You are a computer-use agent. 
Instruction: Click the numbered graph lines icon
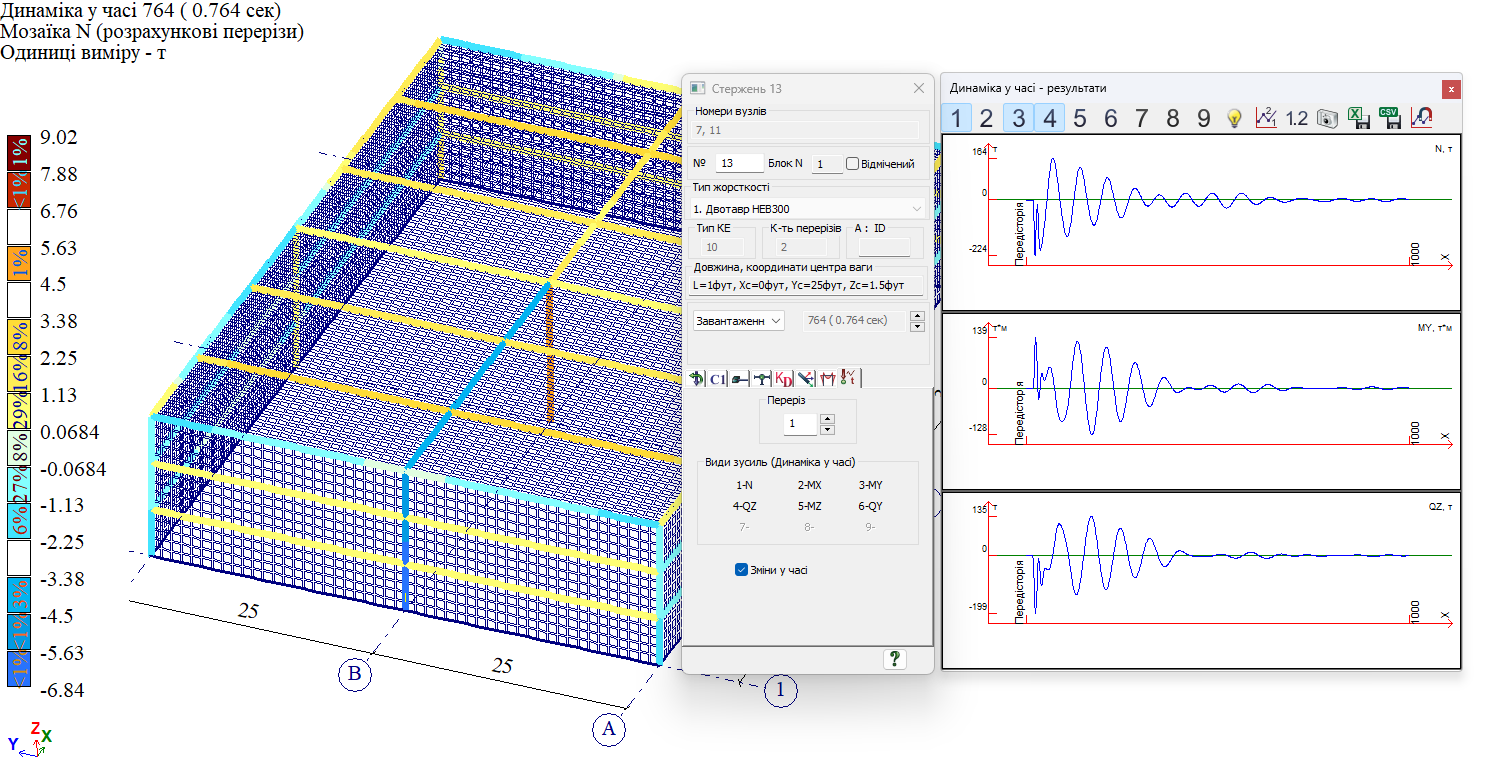pos(1266,118)
